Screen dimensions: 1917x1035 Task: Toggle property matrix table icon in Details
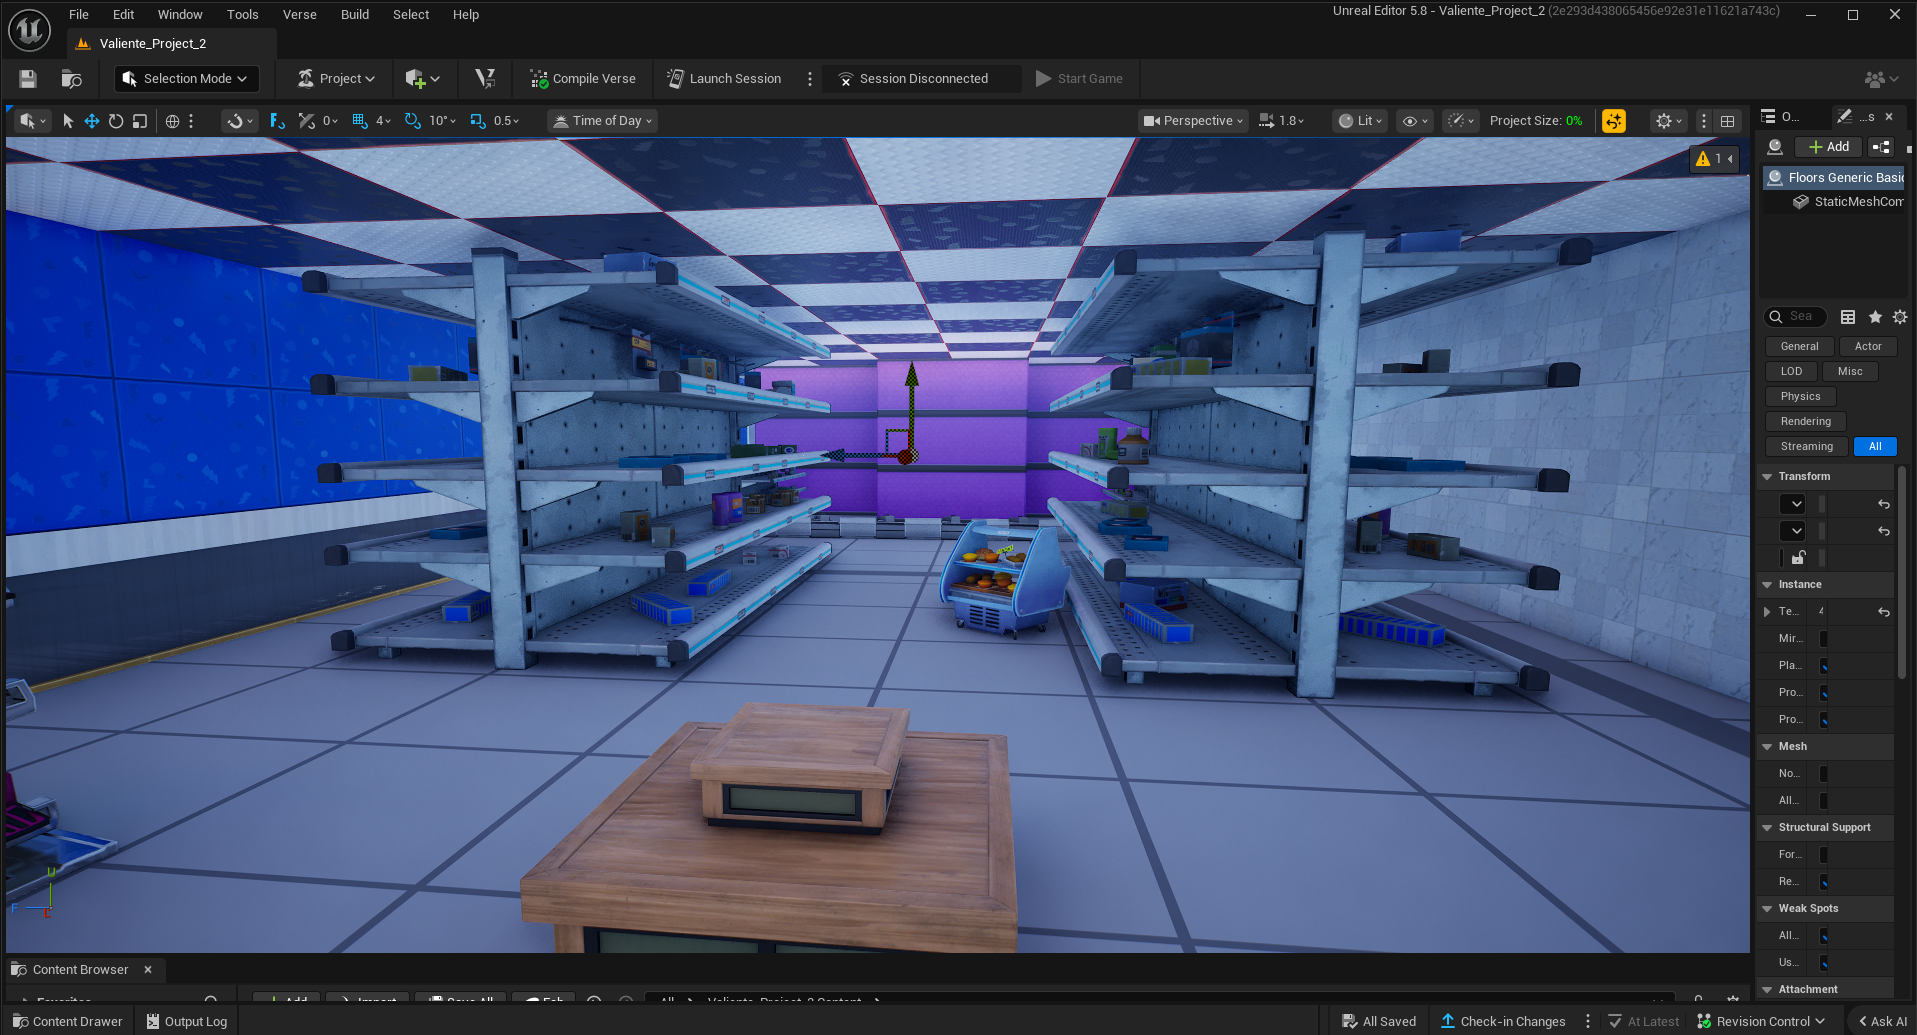click(x=1848, y=317)
